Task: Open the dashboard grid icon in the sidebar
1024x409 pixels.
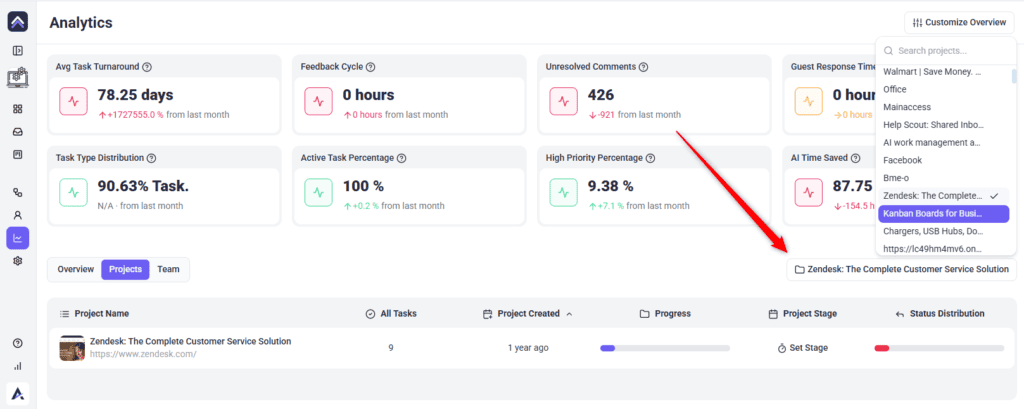Action: point(18,108)
